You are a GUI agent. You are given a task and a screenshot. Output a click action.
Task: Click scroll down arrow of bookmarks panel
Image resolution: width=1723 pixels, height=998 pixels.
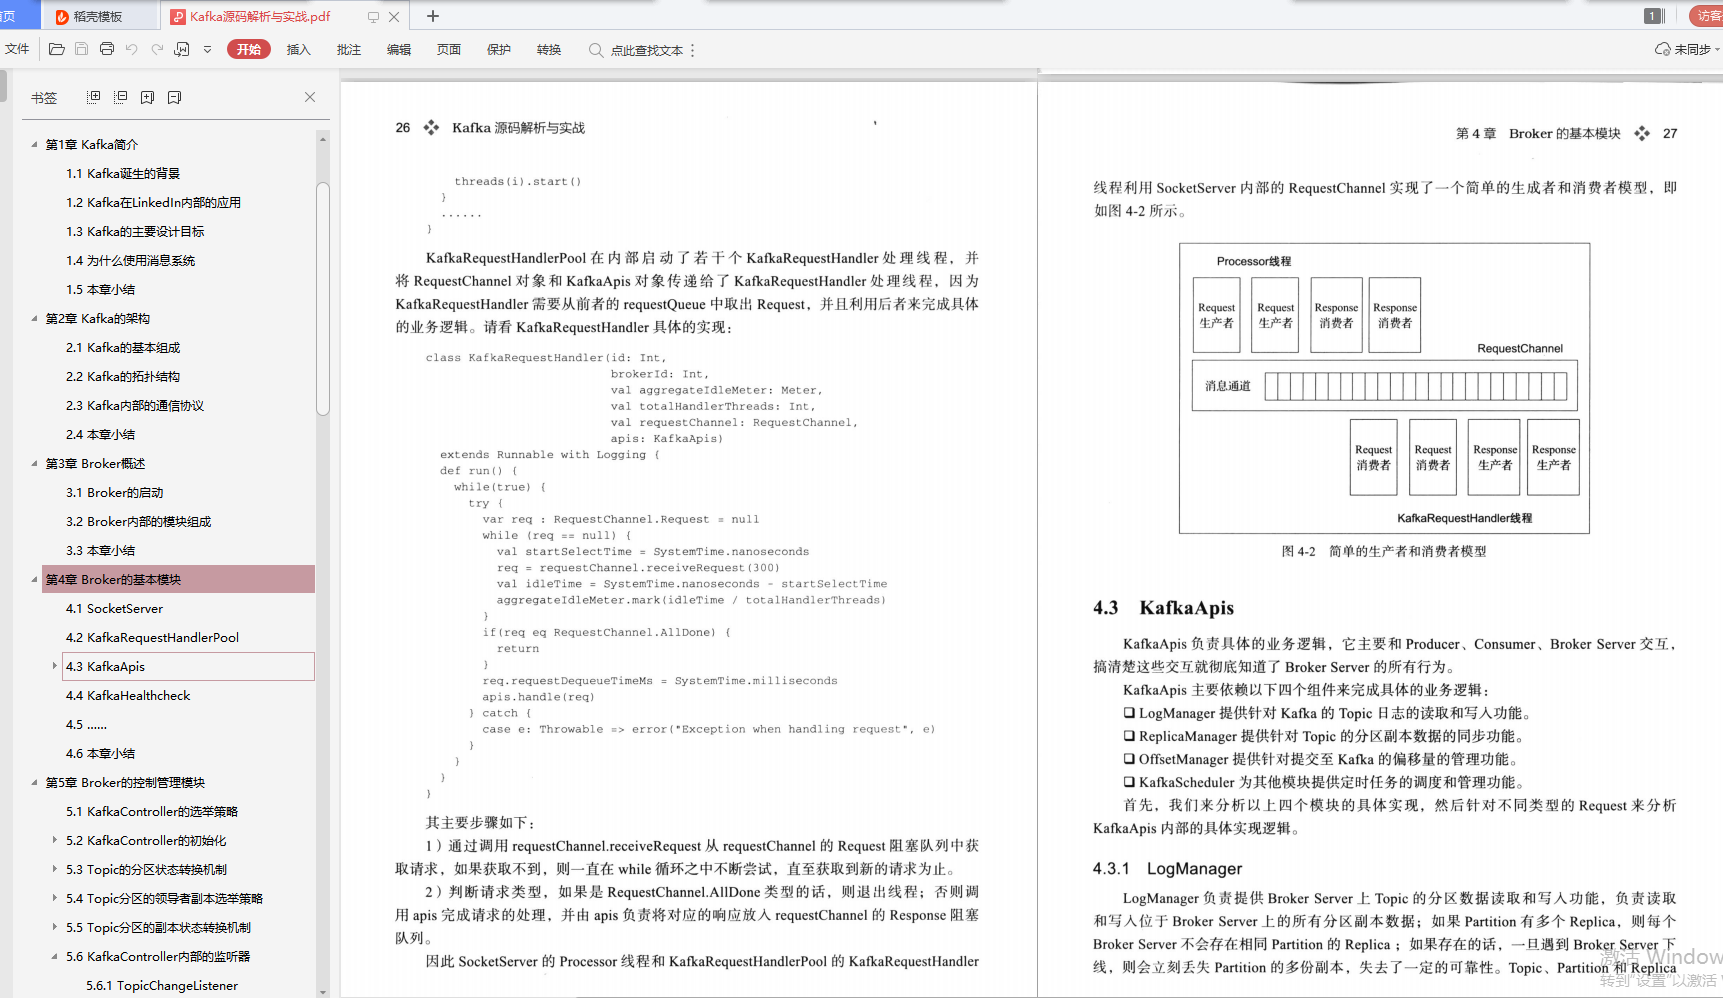[322, 992]
